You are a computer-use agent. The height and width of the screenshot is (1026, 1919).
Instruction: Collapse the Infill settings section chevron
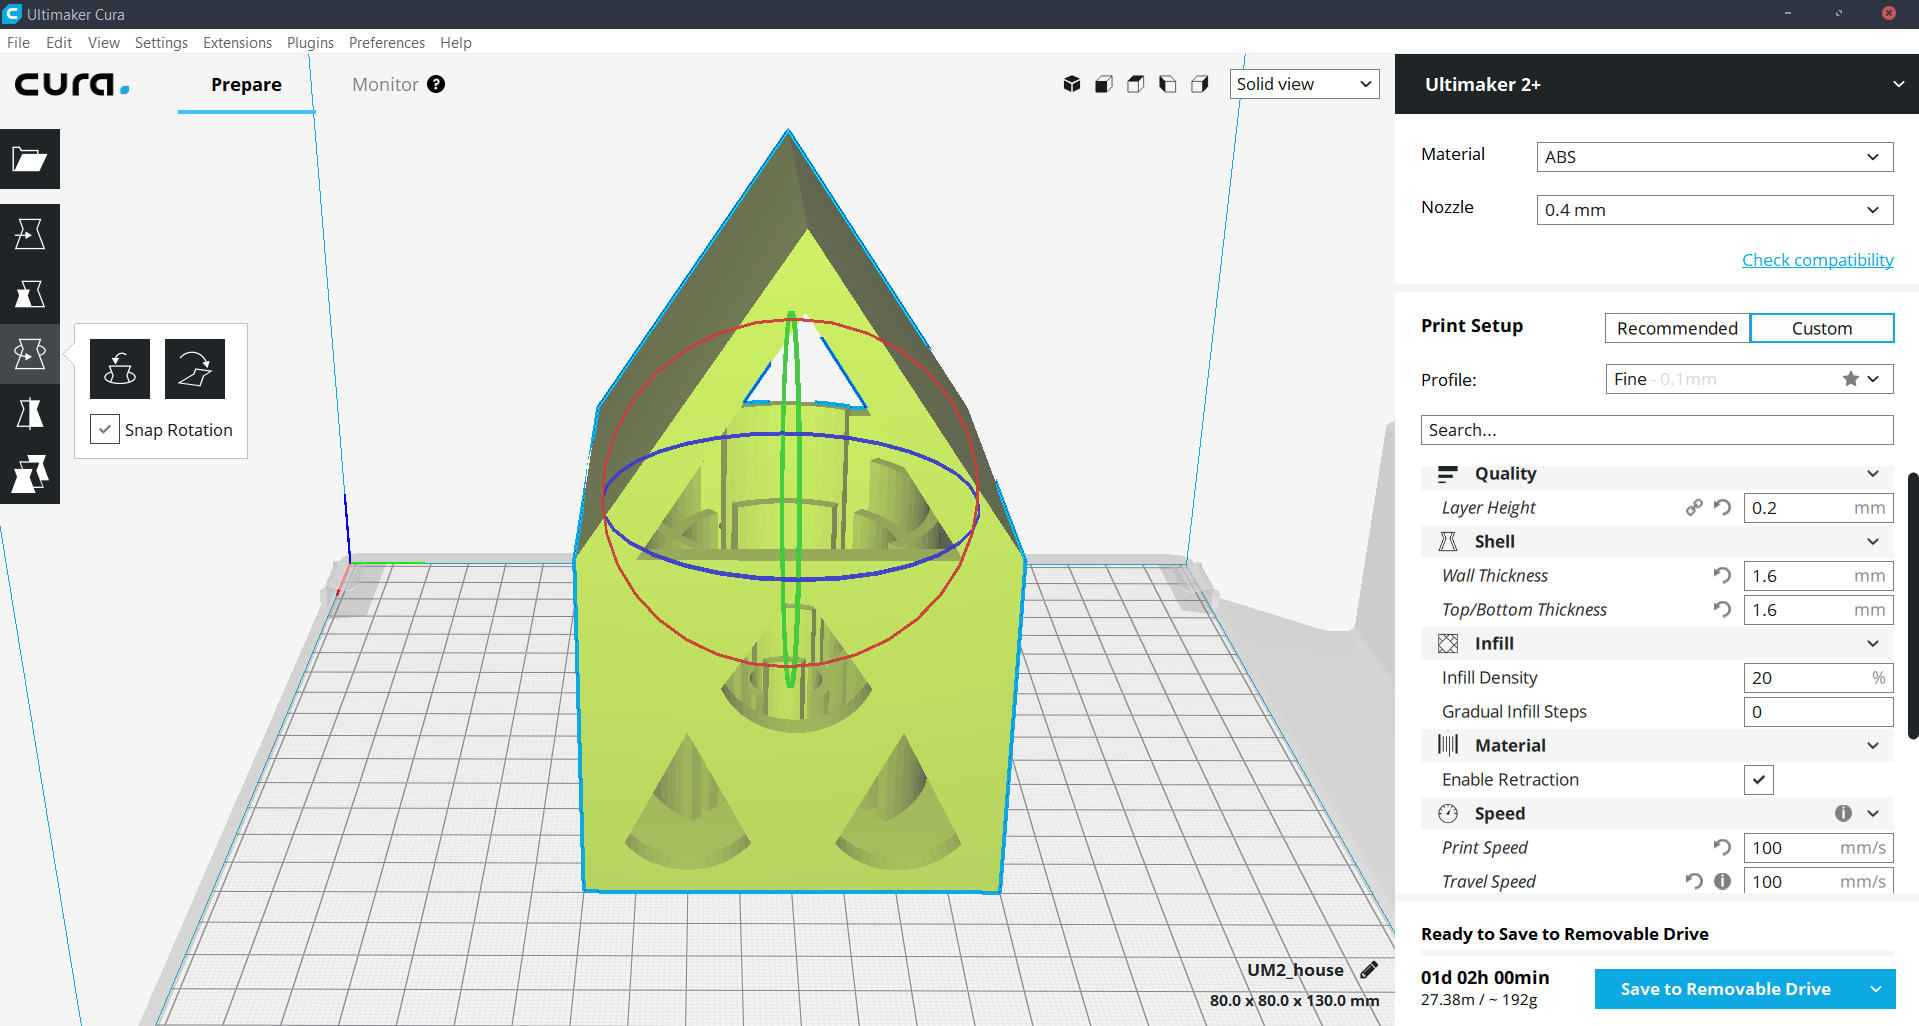coord(1873,644)
